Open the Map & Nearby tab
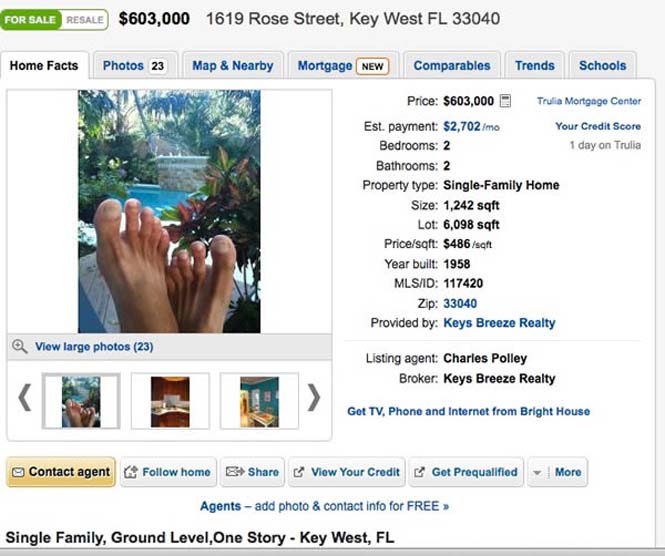 pyautogui.click(x=232, y=66)
